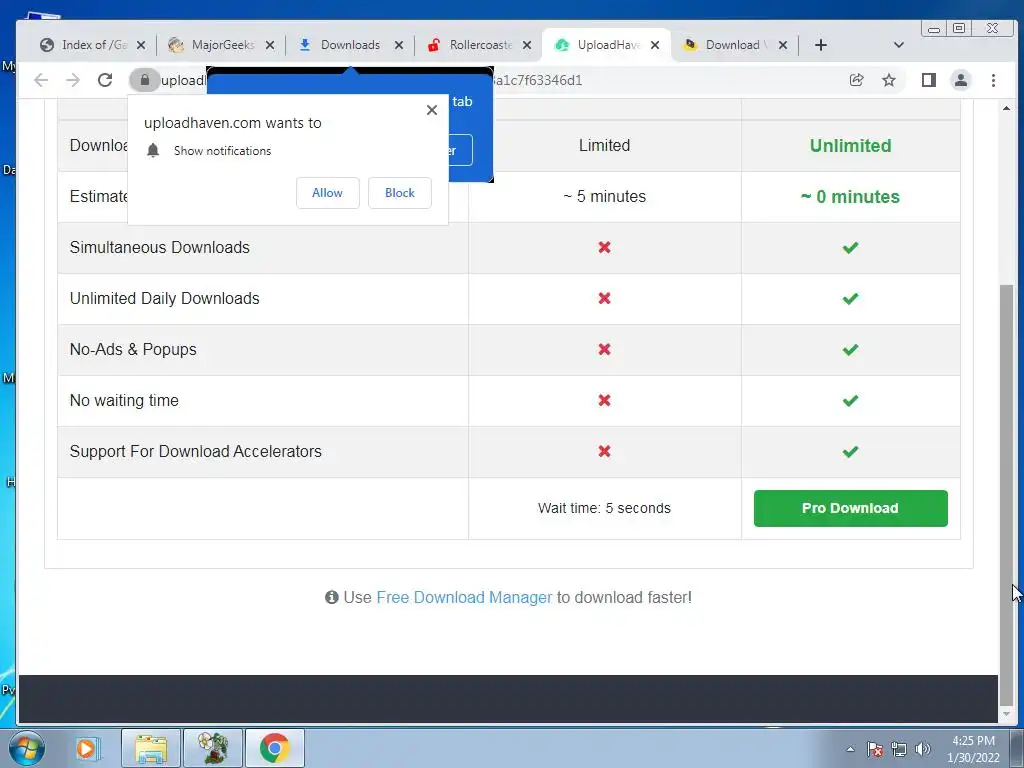Select the Simultaneous Downloads label
1024x768 pixels.
(x=159, y=248)
